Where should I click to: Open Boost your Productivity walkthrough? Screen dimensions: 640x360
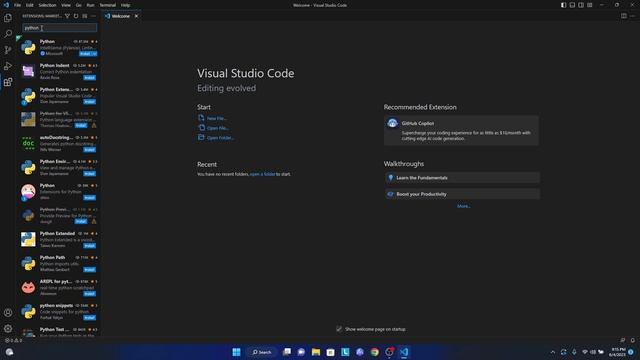click(462, 194)
